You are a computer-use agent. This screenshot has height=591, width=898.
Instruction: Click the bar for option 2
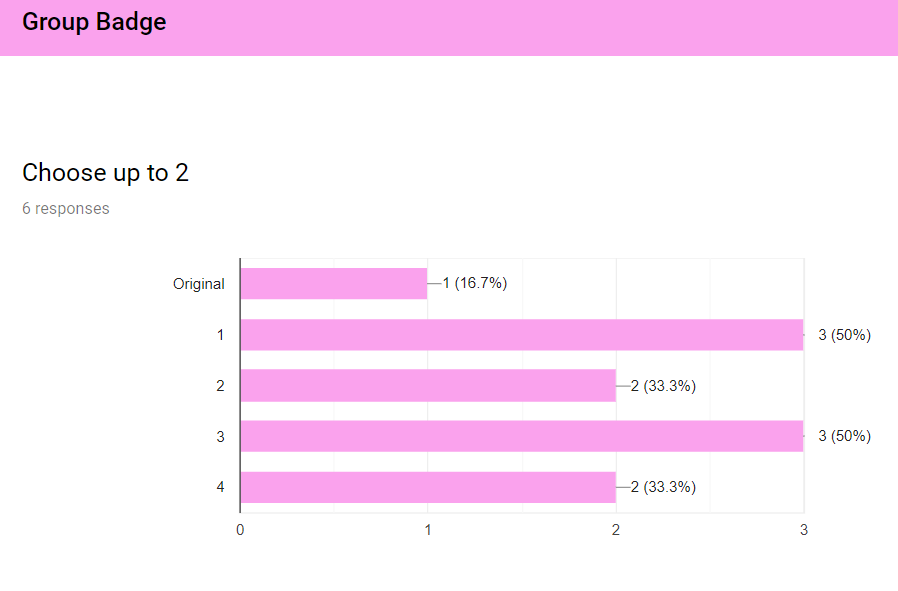[x=428, y=385]
